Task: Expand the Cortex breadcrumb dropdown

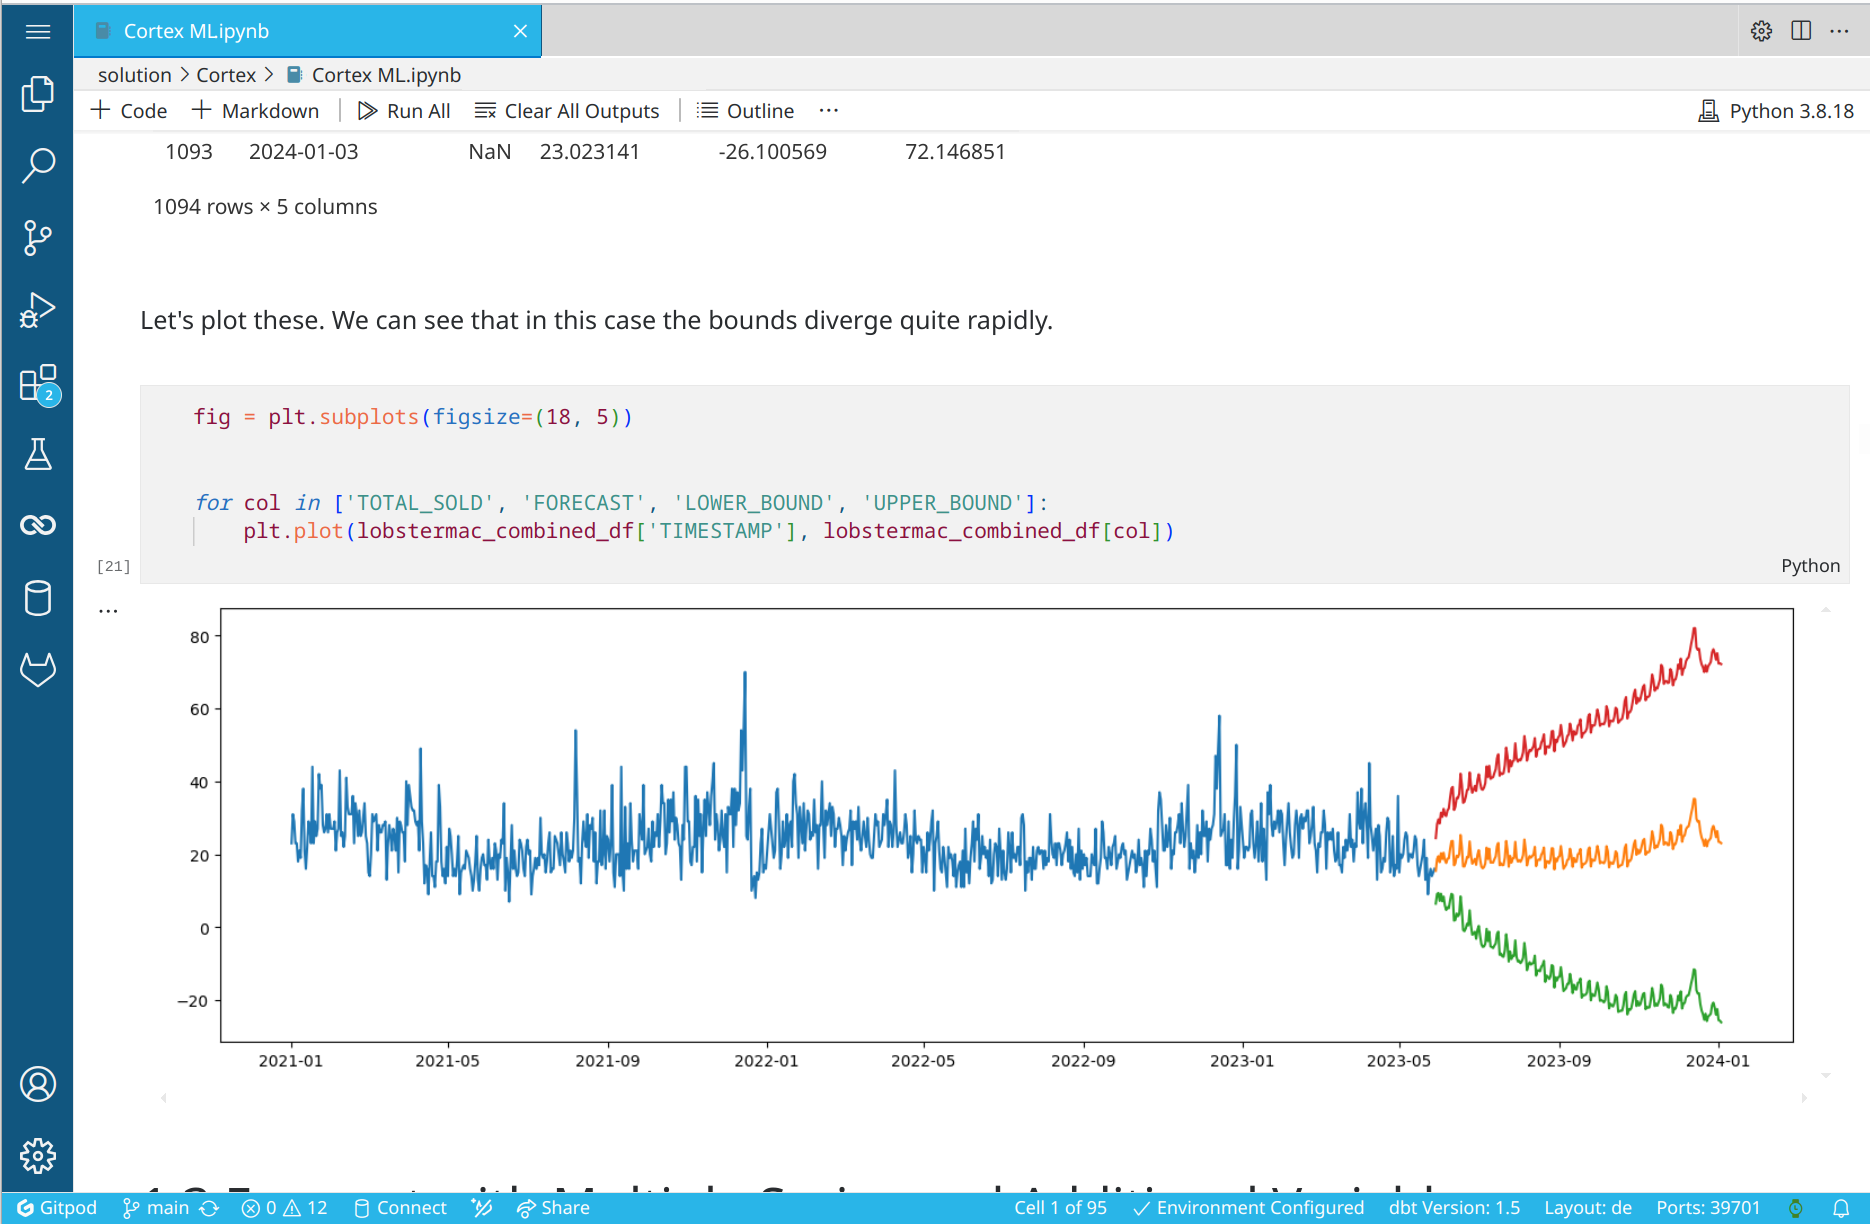Action: [226, 74]
